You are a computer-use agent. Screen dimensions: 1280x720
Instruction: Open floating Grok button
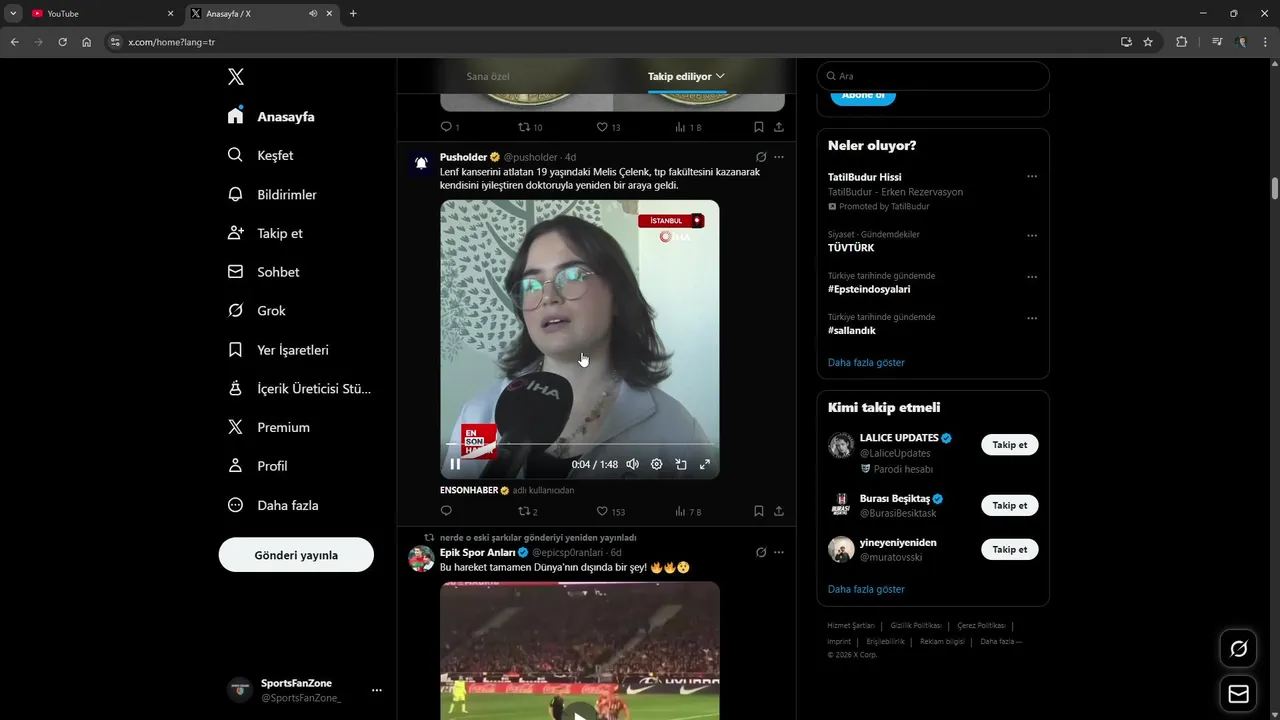(1238, 649)
